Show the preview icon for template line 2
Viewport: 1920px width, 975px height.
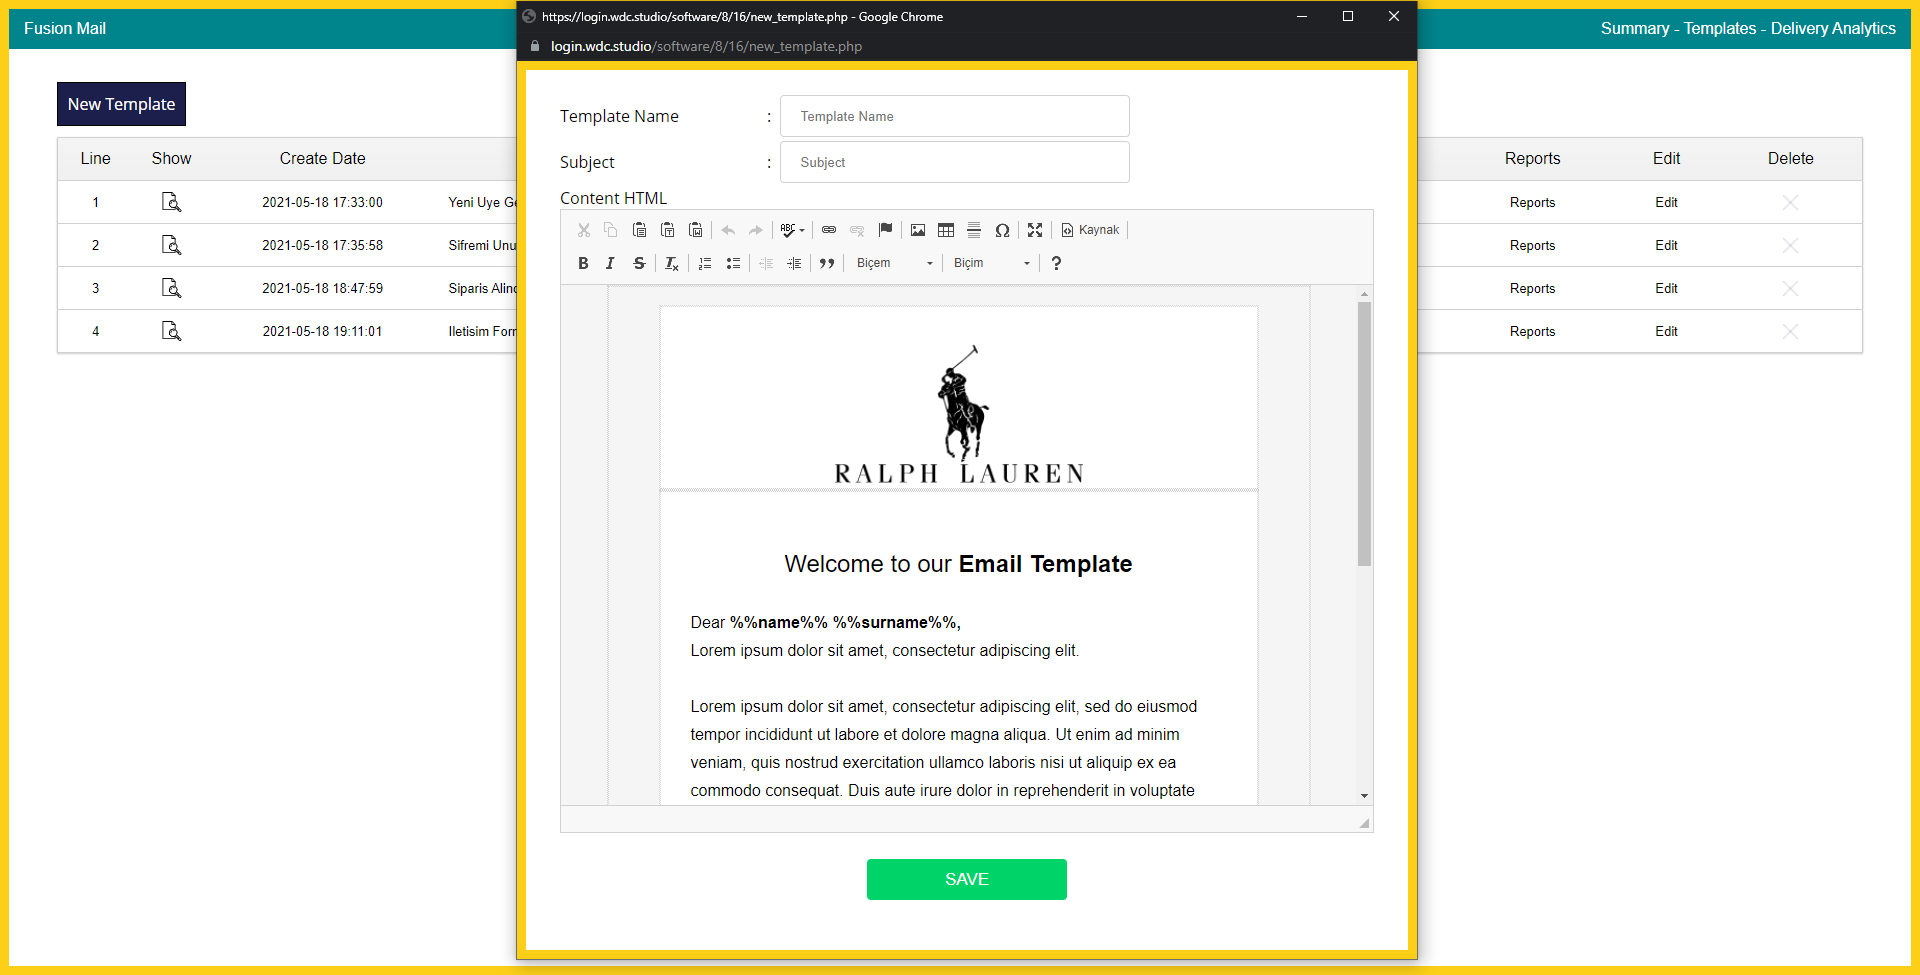[x=171, y=245]
